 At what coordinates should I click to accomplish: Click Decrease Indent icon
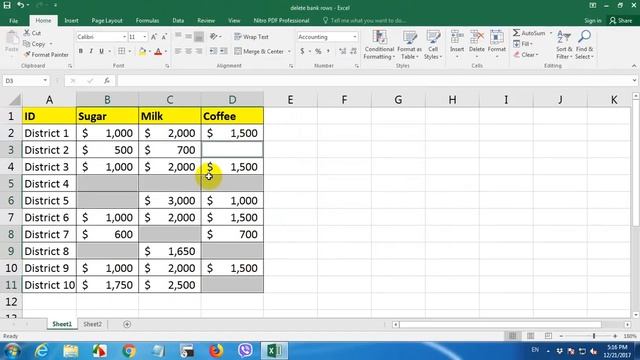(213, 51)
